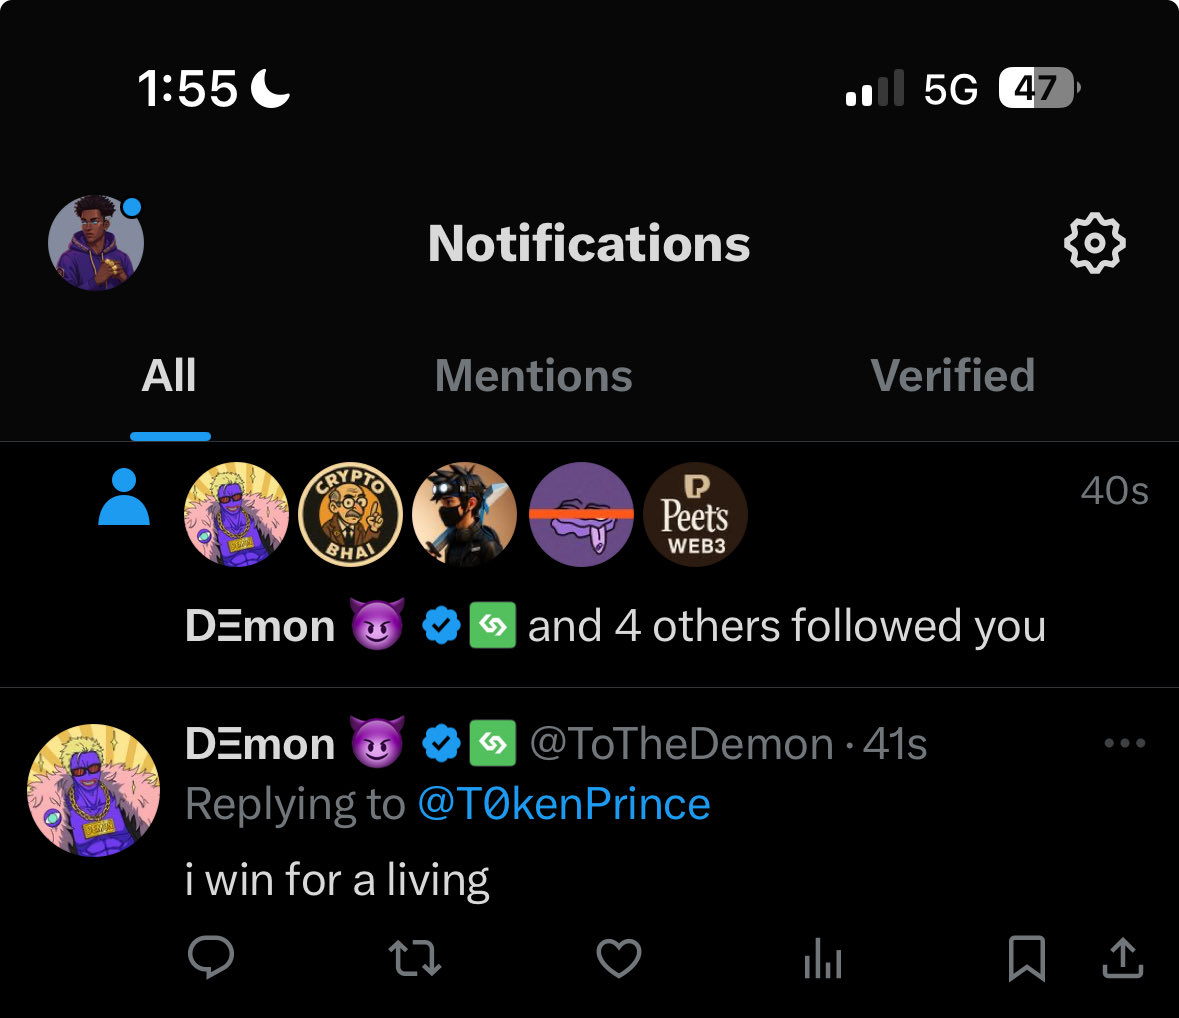
Task: View analytics bar chart icon on reply
Action: [x=823, y=960]
